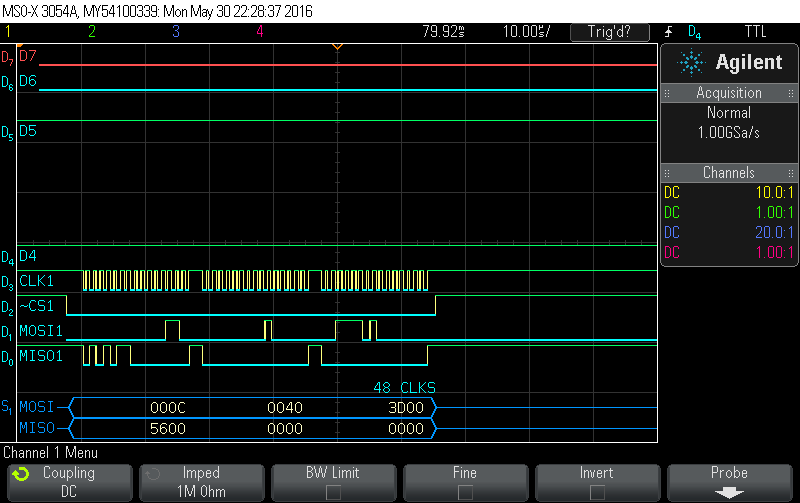Open the Probe submenu arrow

point(730,492)
